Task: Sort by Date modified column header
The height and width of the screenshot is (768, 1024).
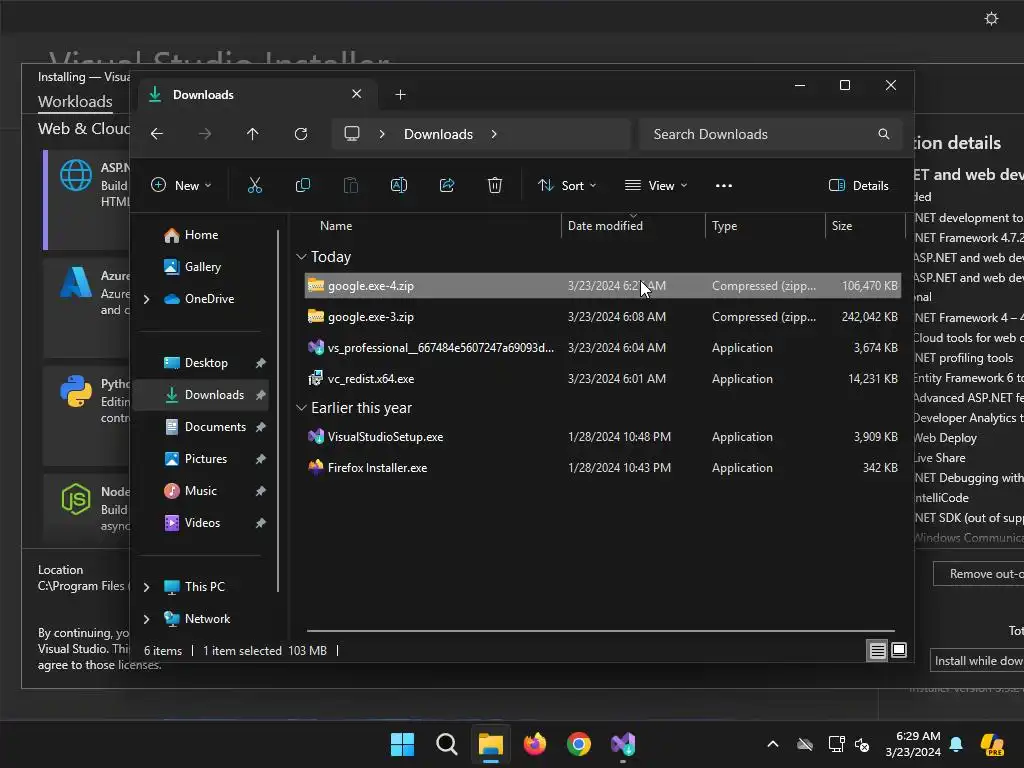Action: coord(633,226)
